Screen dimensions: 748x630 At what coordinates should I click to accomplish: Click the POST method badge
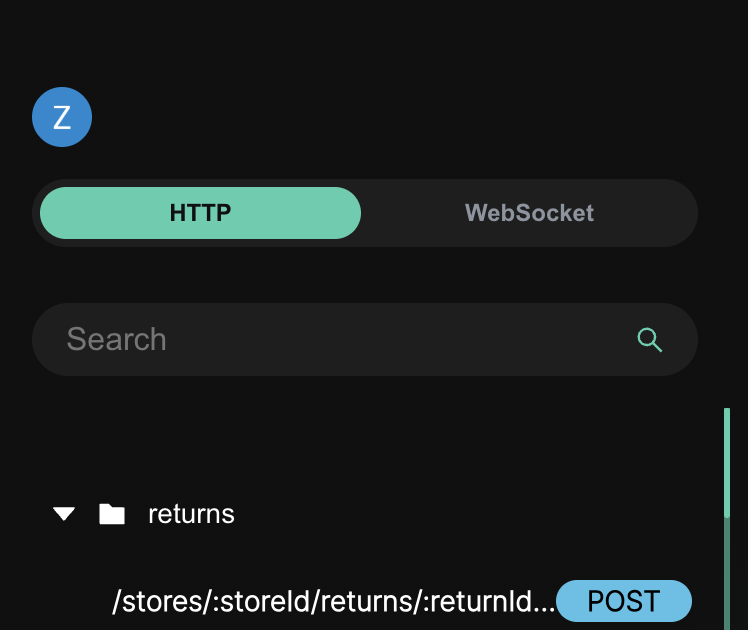click(624, 601)
